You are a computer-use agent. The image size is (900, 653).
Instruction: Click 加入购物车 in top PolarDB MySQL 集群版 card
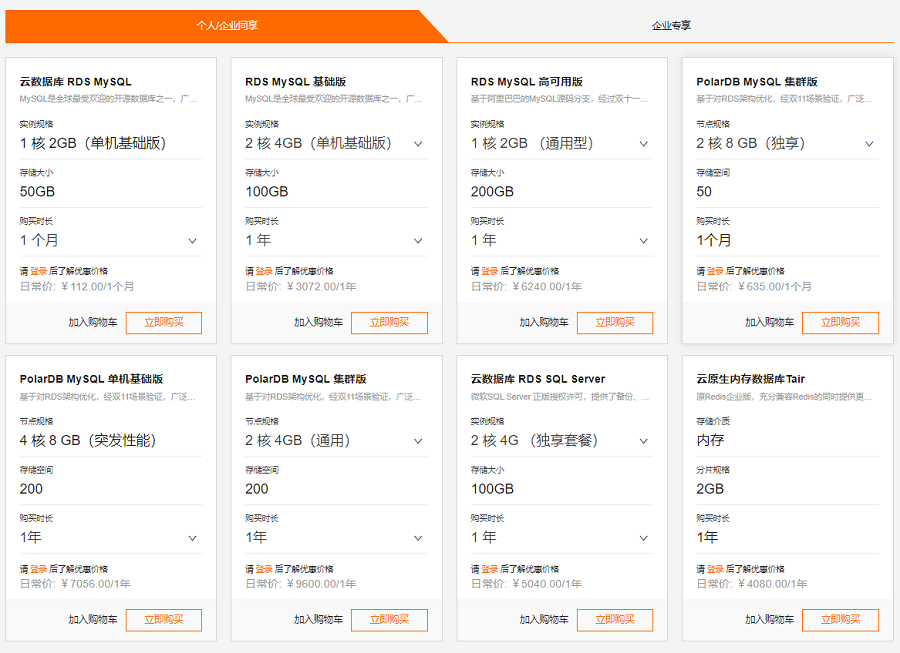tap(769, 322)
